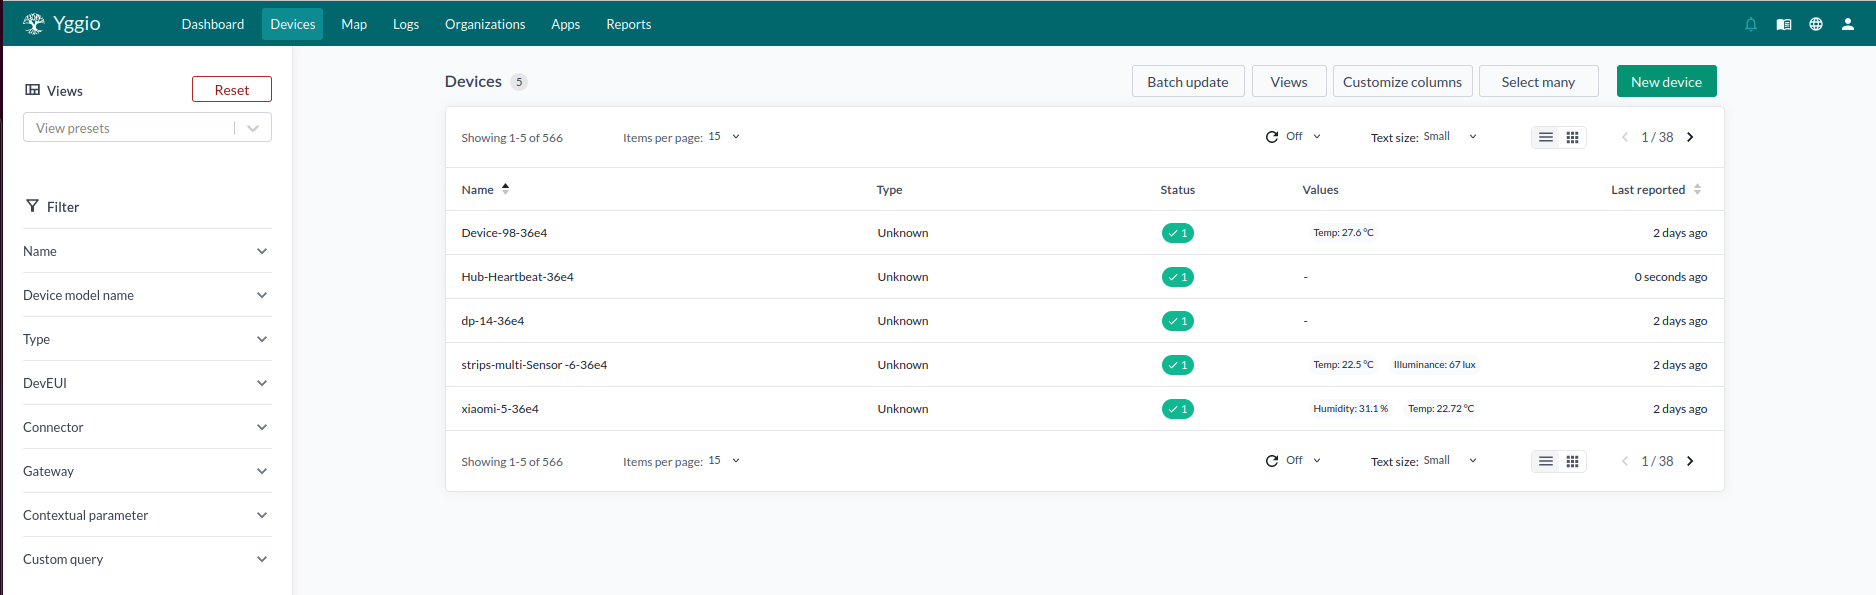Open the user account icon
The image size is (1876, 595).
pos(1848,24)
